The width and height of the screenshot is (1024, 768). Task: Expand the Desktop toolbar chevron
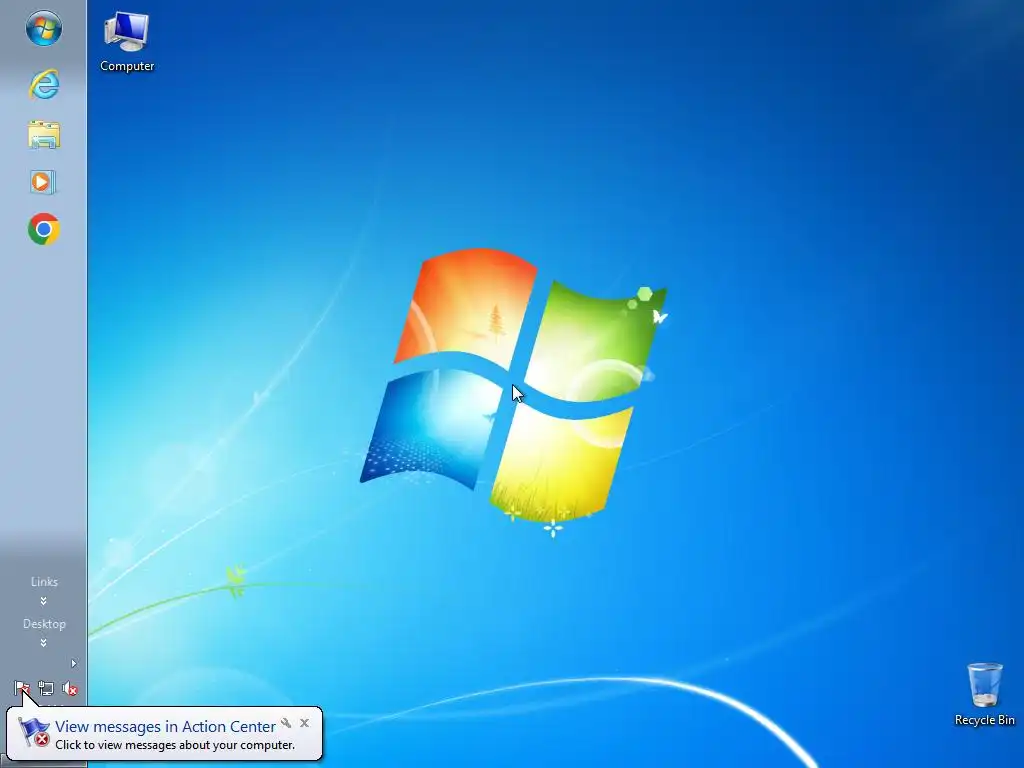pos(44,643)
